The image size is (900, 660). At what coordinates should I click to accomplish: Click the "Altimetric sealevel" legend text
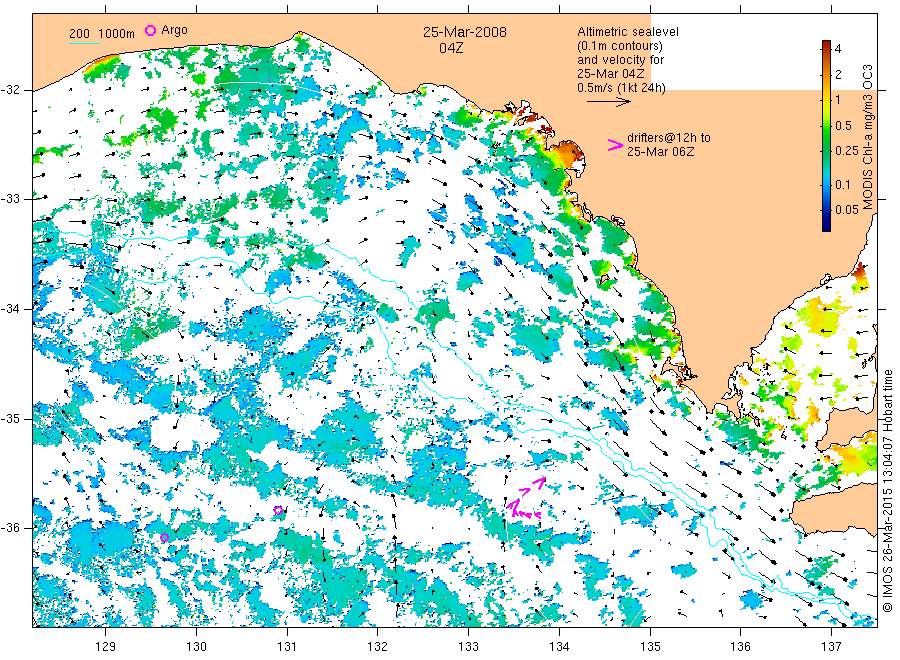click(628, 32)
